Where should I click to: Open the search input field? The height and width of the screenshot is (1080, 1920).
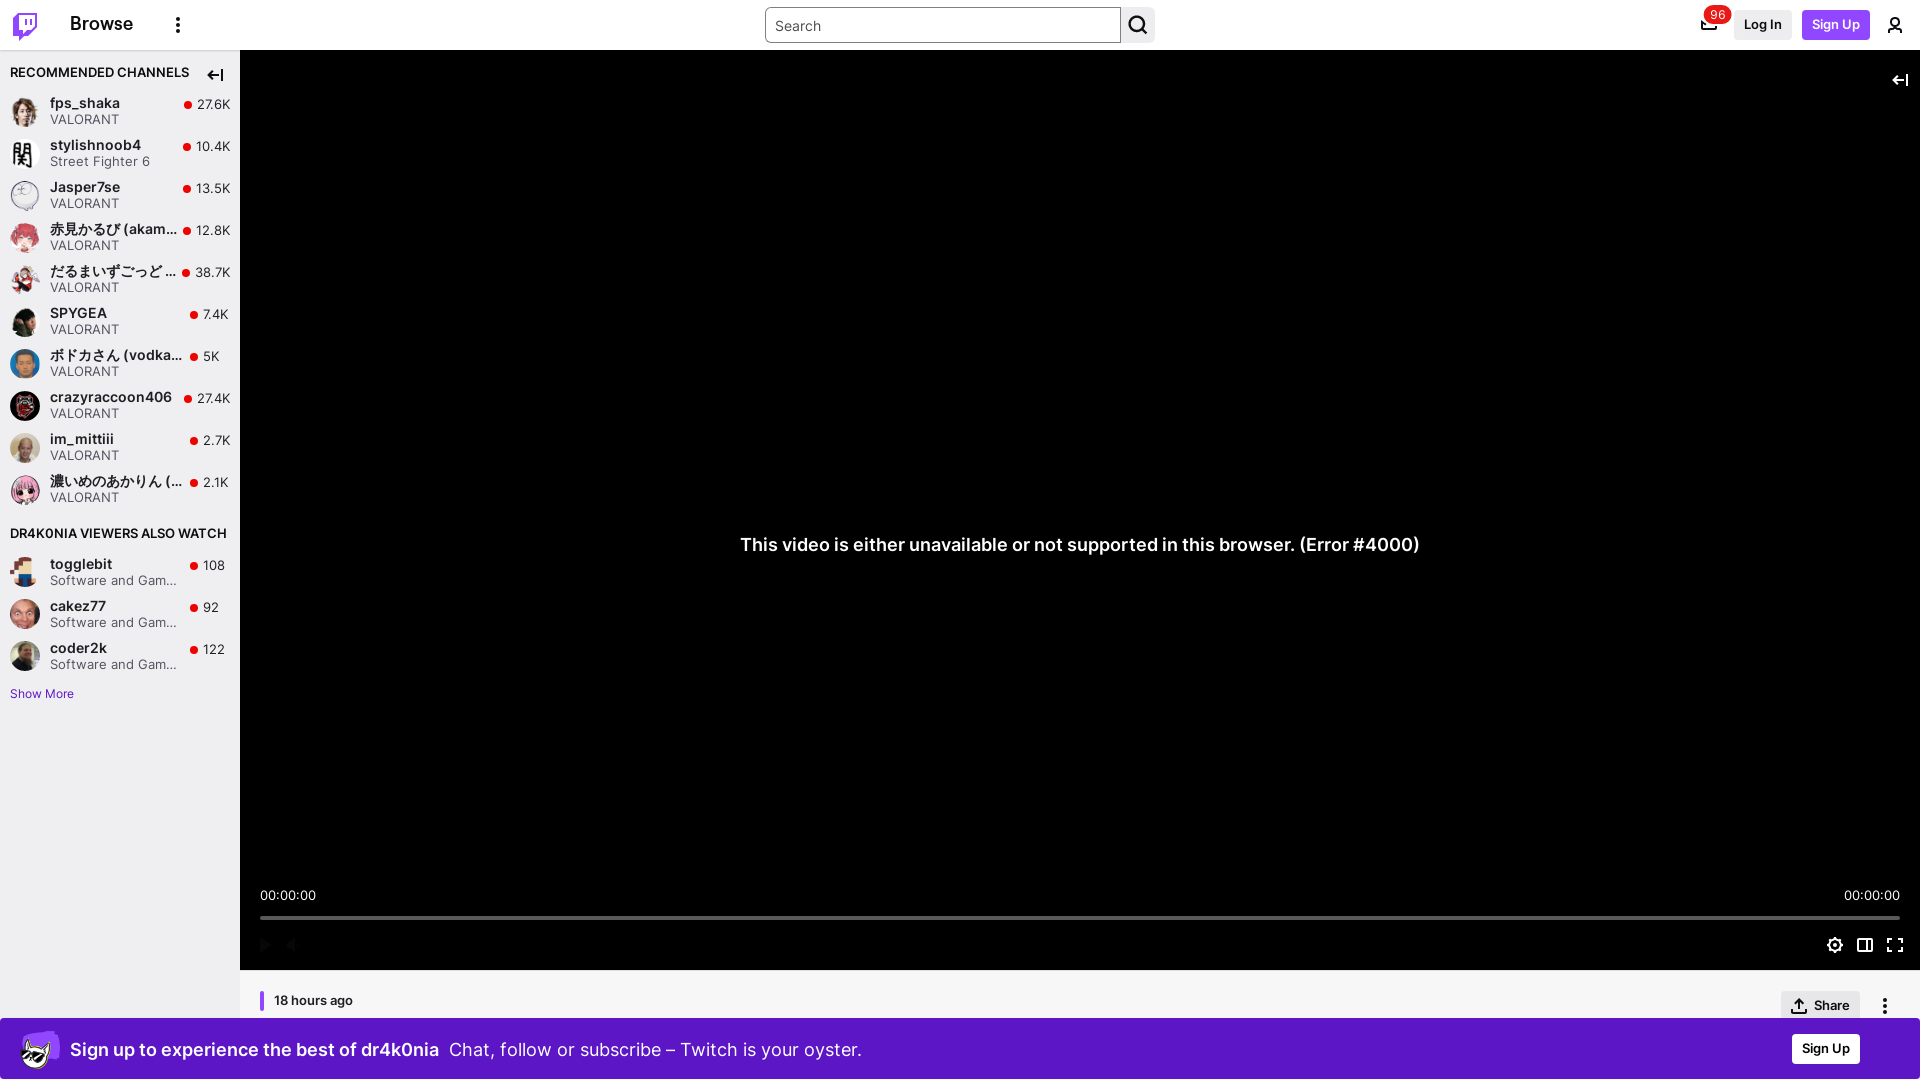point(943,25)
